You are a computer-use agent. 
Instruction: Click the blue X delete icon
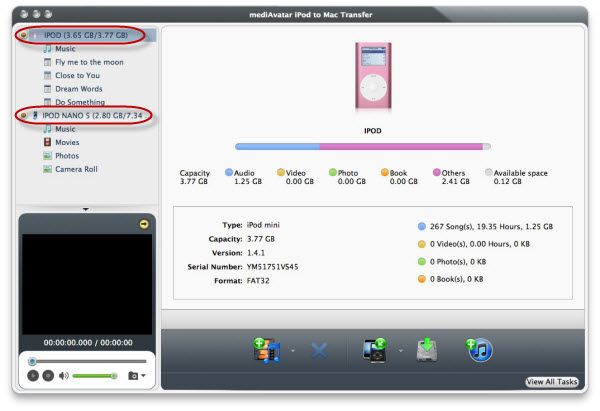[x=319, y=351]
